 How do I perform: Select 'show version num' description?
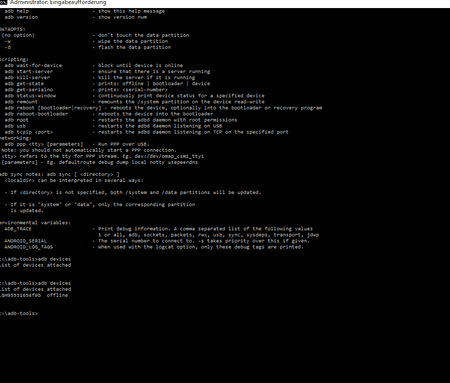[122, 17]
